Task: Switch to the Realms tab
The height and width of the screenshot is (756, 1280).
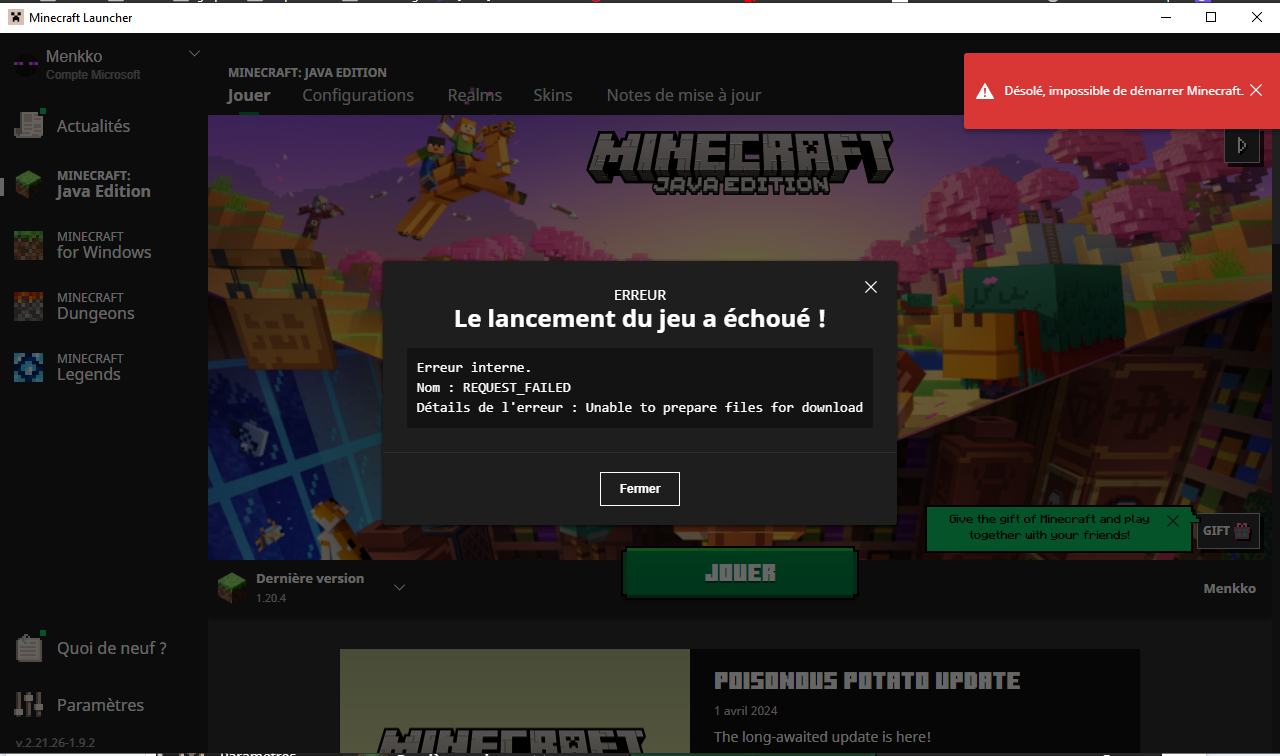Action: tap(475, 95)
